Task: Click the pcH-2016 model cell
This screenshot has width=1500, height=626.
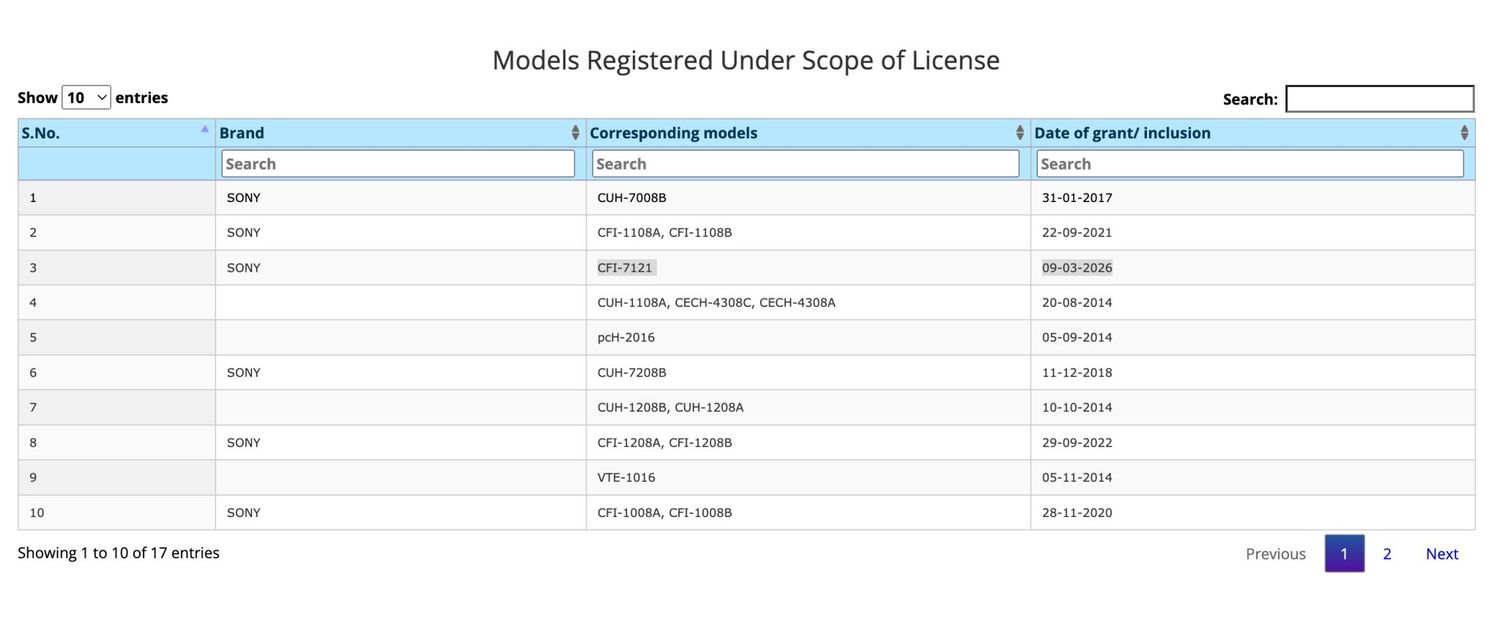Action: point(626,338)
